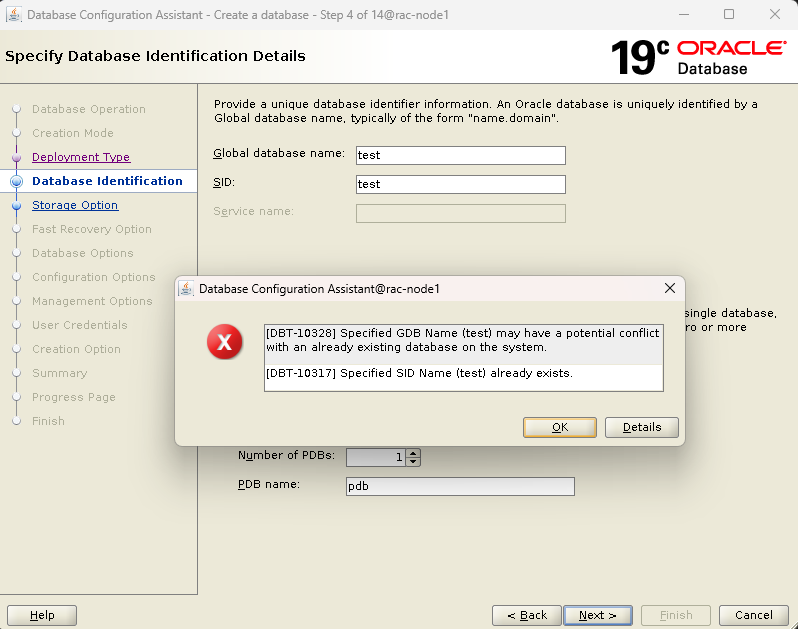This screenshot has width=798, height=629.
Task: Click the Summary step
Action: pyautogui.click(x=60, y=373)
